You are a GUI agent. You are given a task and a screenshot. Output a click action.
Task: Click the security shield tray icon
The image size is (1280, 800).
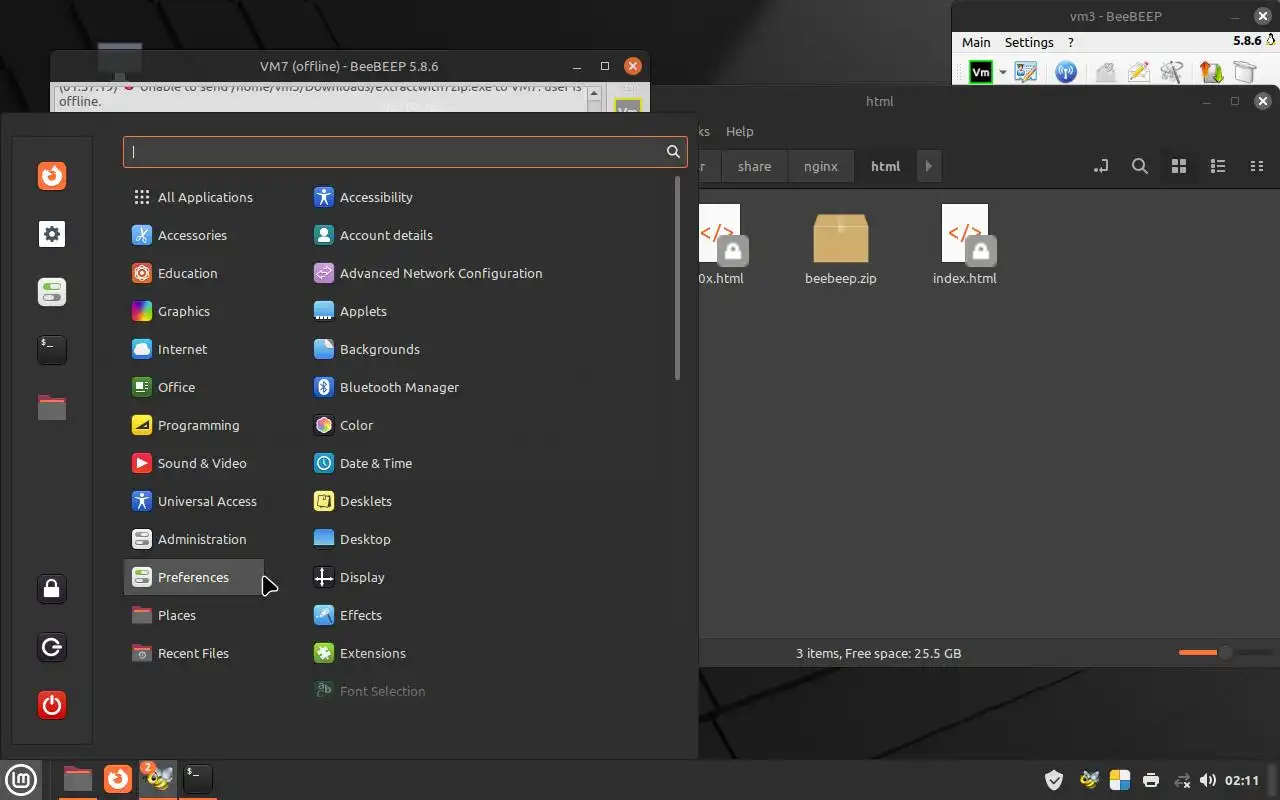pos(1053,780)
